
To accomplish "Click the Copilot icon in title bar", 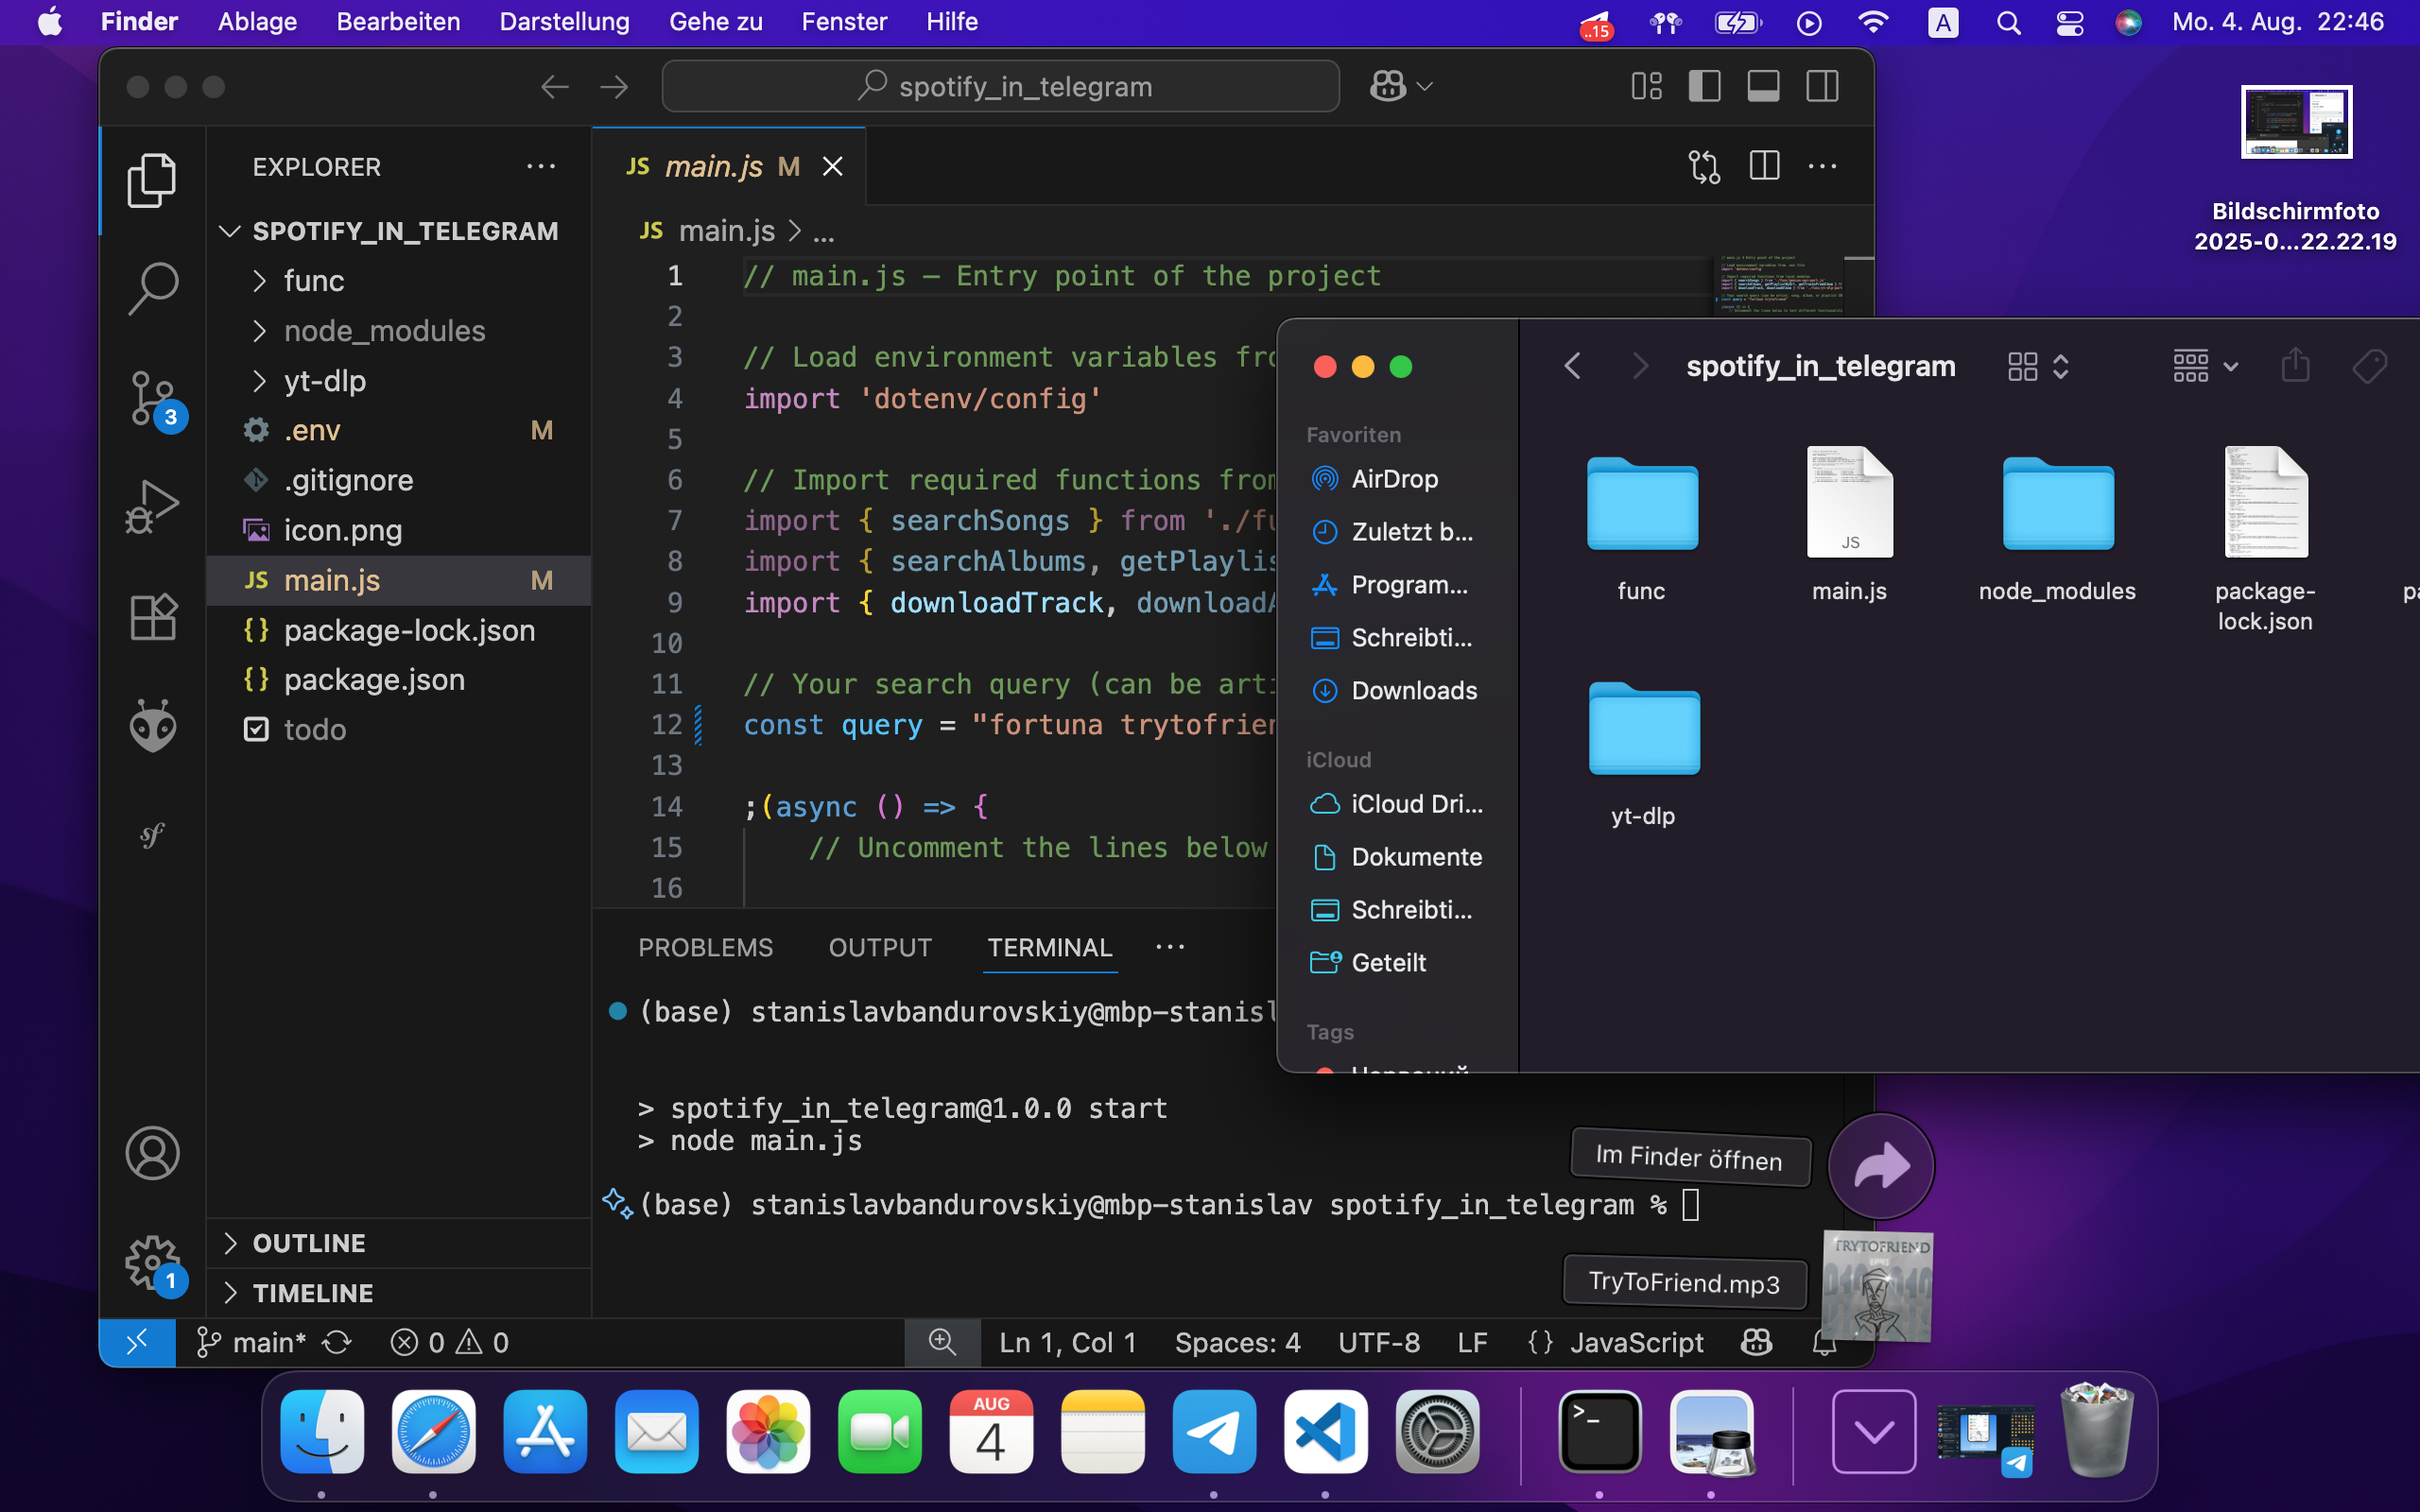I will tap(1388, 86).
